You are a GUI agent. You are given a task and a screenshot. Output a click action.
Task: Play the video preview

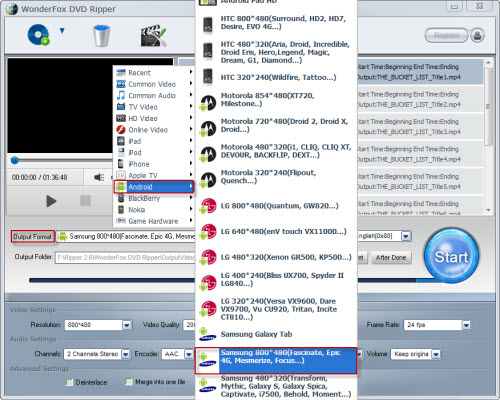pyautogui.click(x=51, y=201)
